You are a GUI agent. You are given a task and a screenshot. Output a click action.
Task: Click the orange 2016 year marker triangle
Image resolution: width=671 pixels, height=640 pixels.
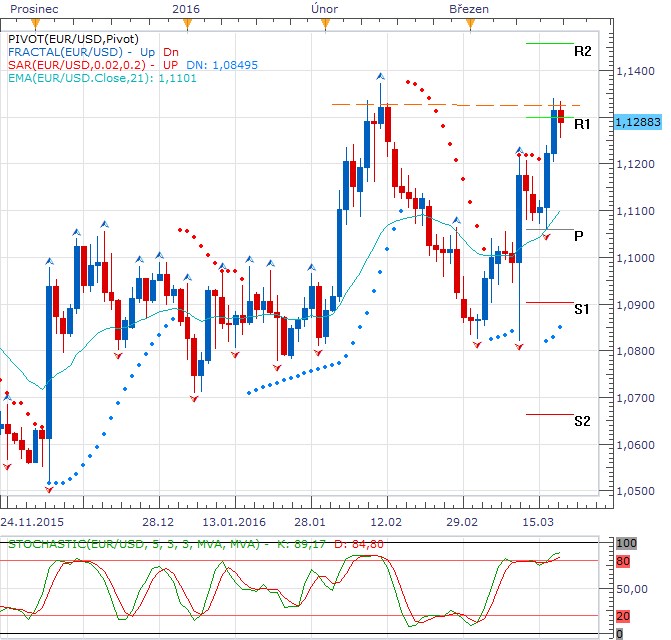click(187, 25)
